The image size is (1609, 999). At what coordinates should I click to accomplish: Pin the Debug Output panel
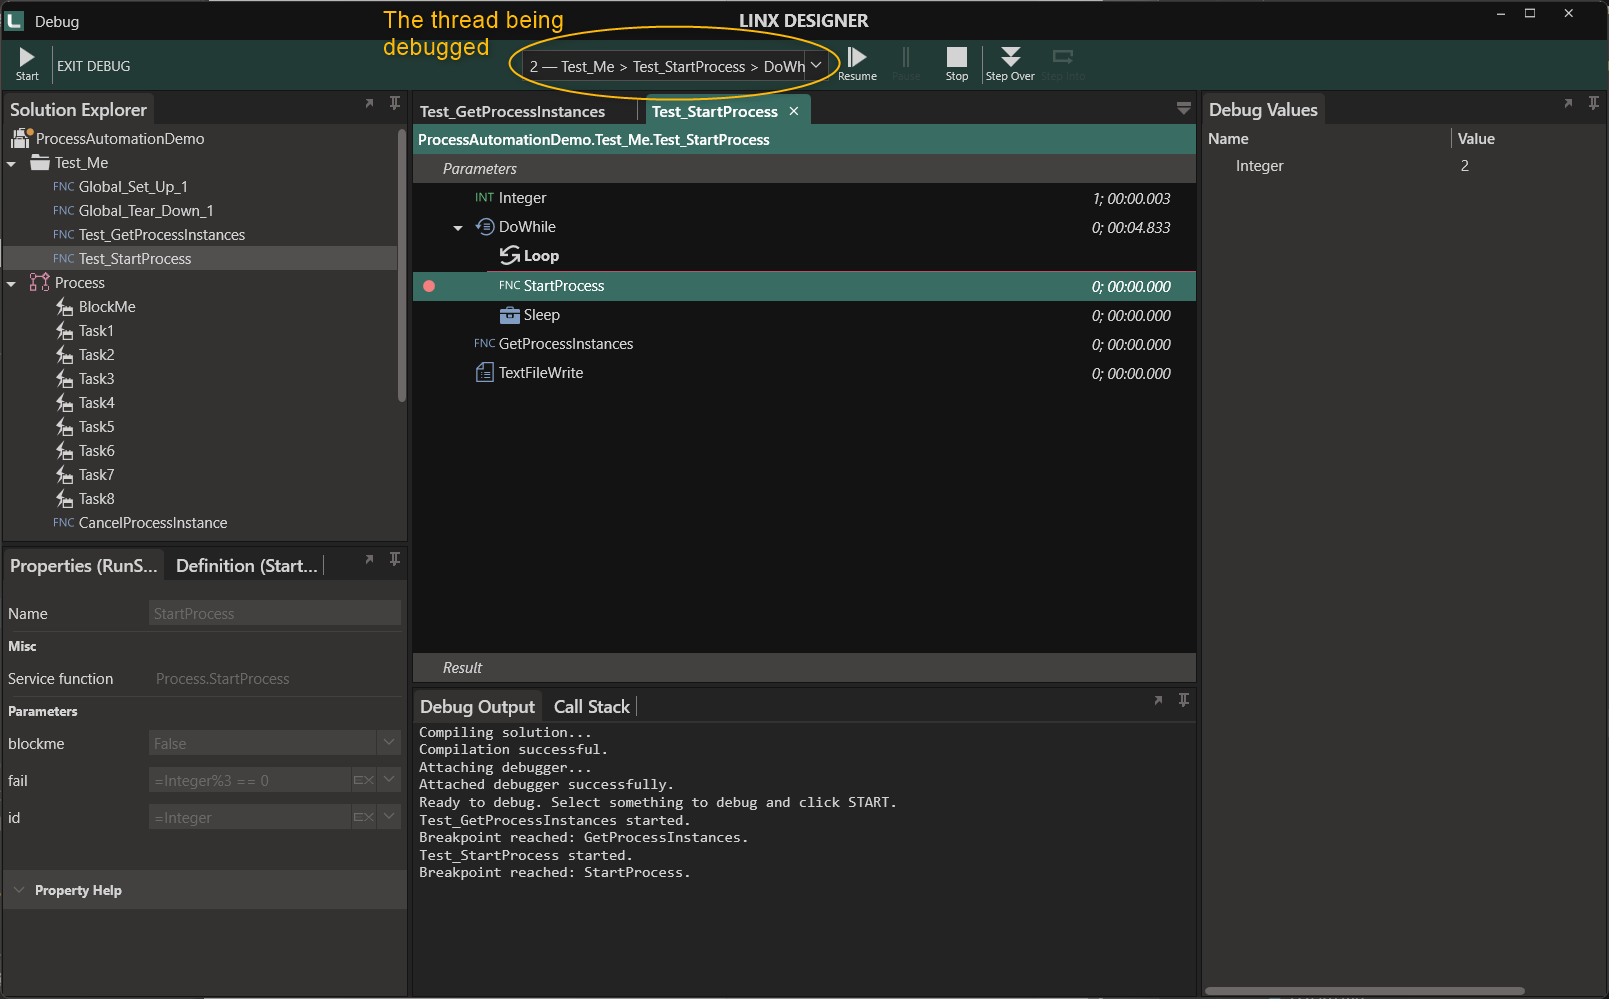[x=1184, y=700]
